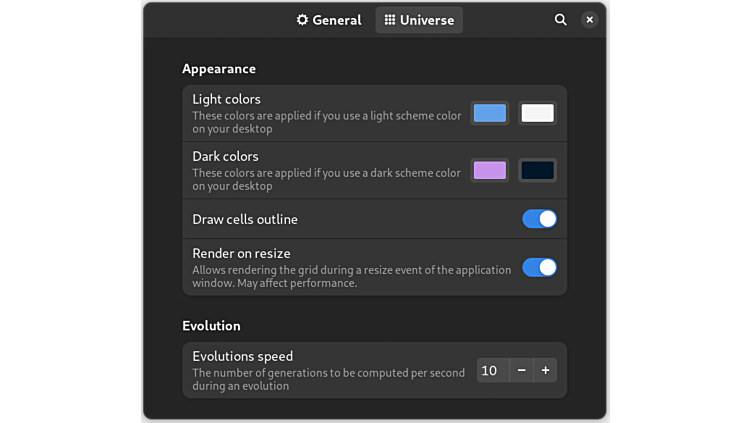
Task: Click the Render on resize description text
Action: (x=350, y=276)
